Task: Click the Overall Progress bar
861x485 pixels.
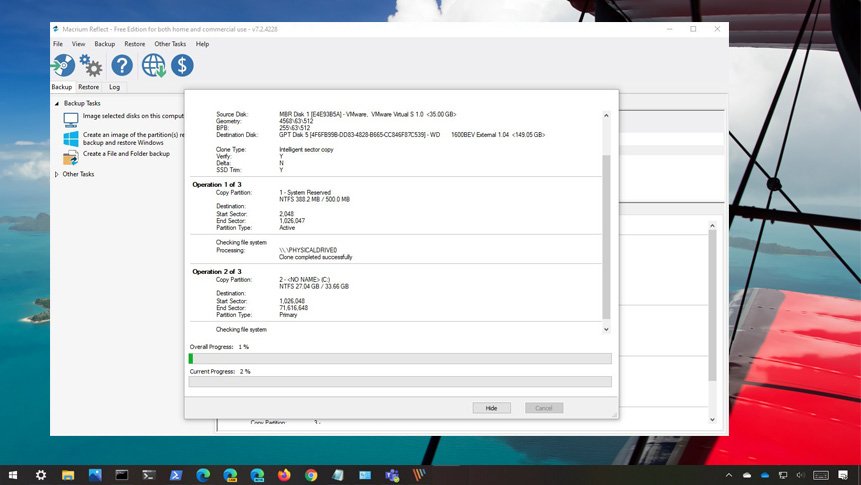Action: tap(400, 358)
